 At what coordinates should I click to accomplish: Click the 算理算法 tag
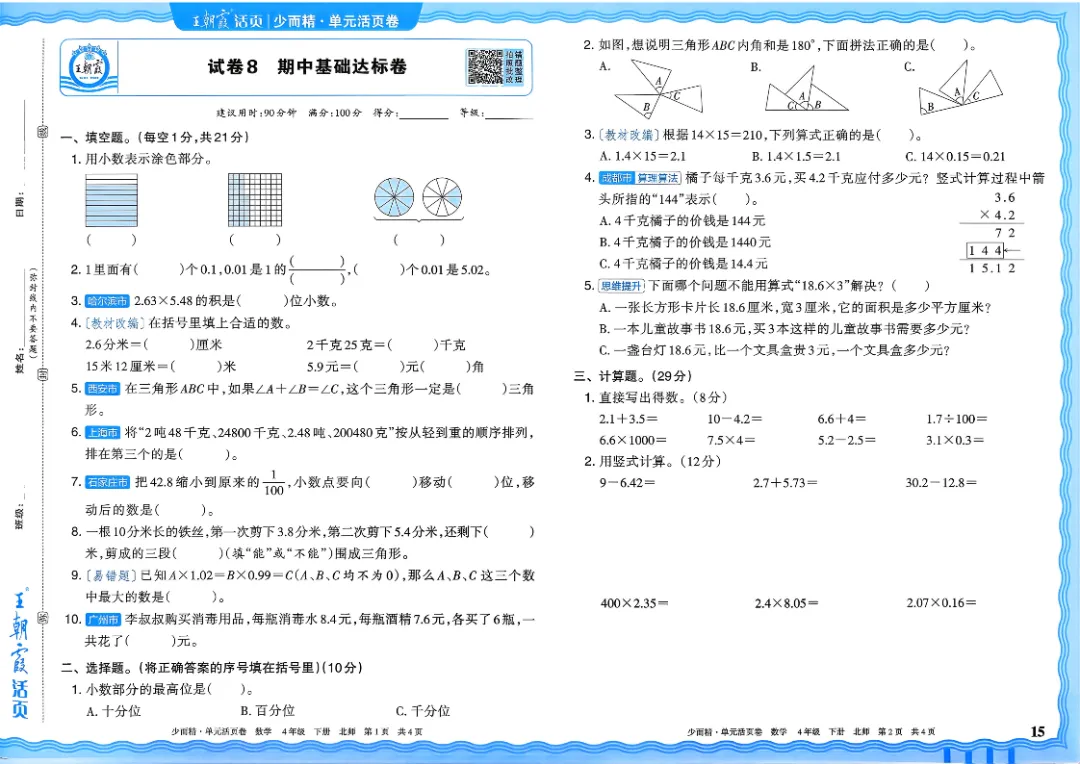(657, 178)
